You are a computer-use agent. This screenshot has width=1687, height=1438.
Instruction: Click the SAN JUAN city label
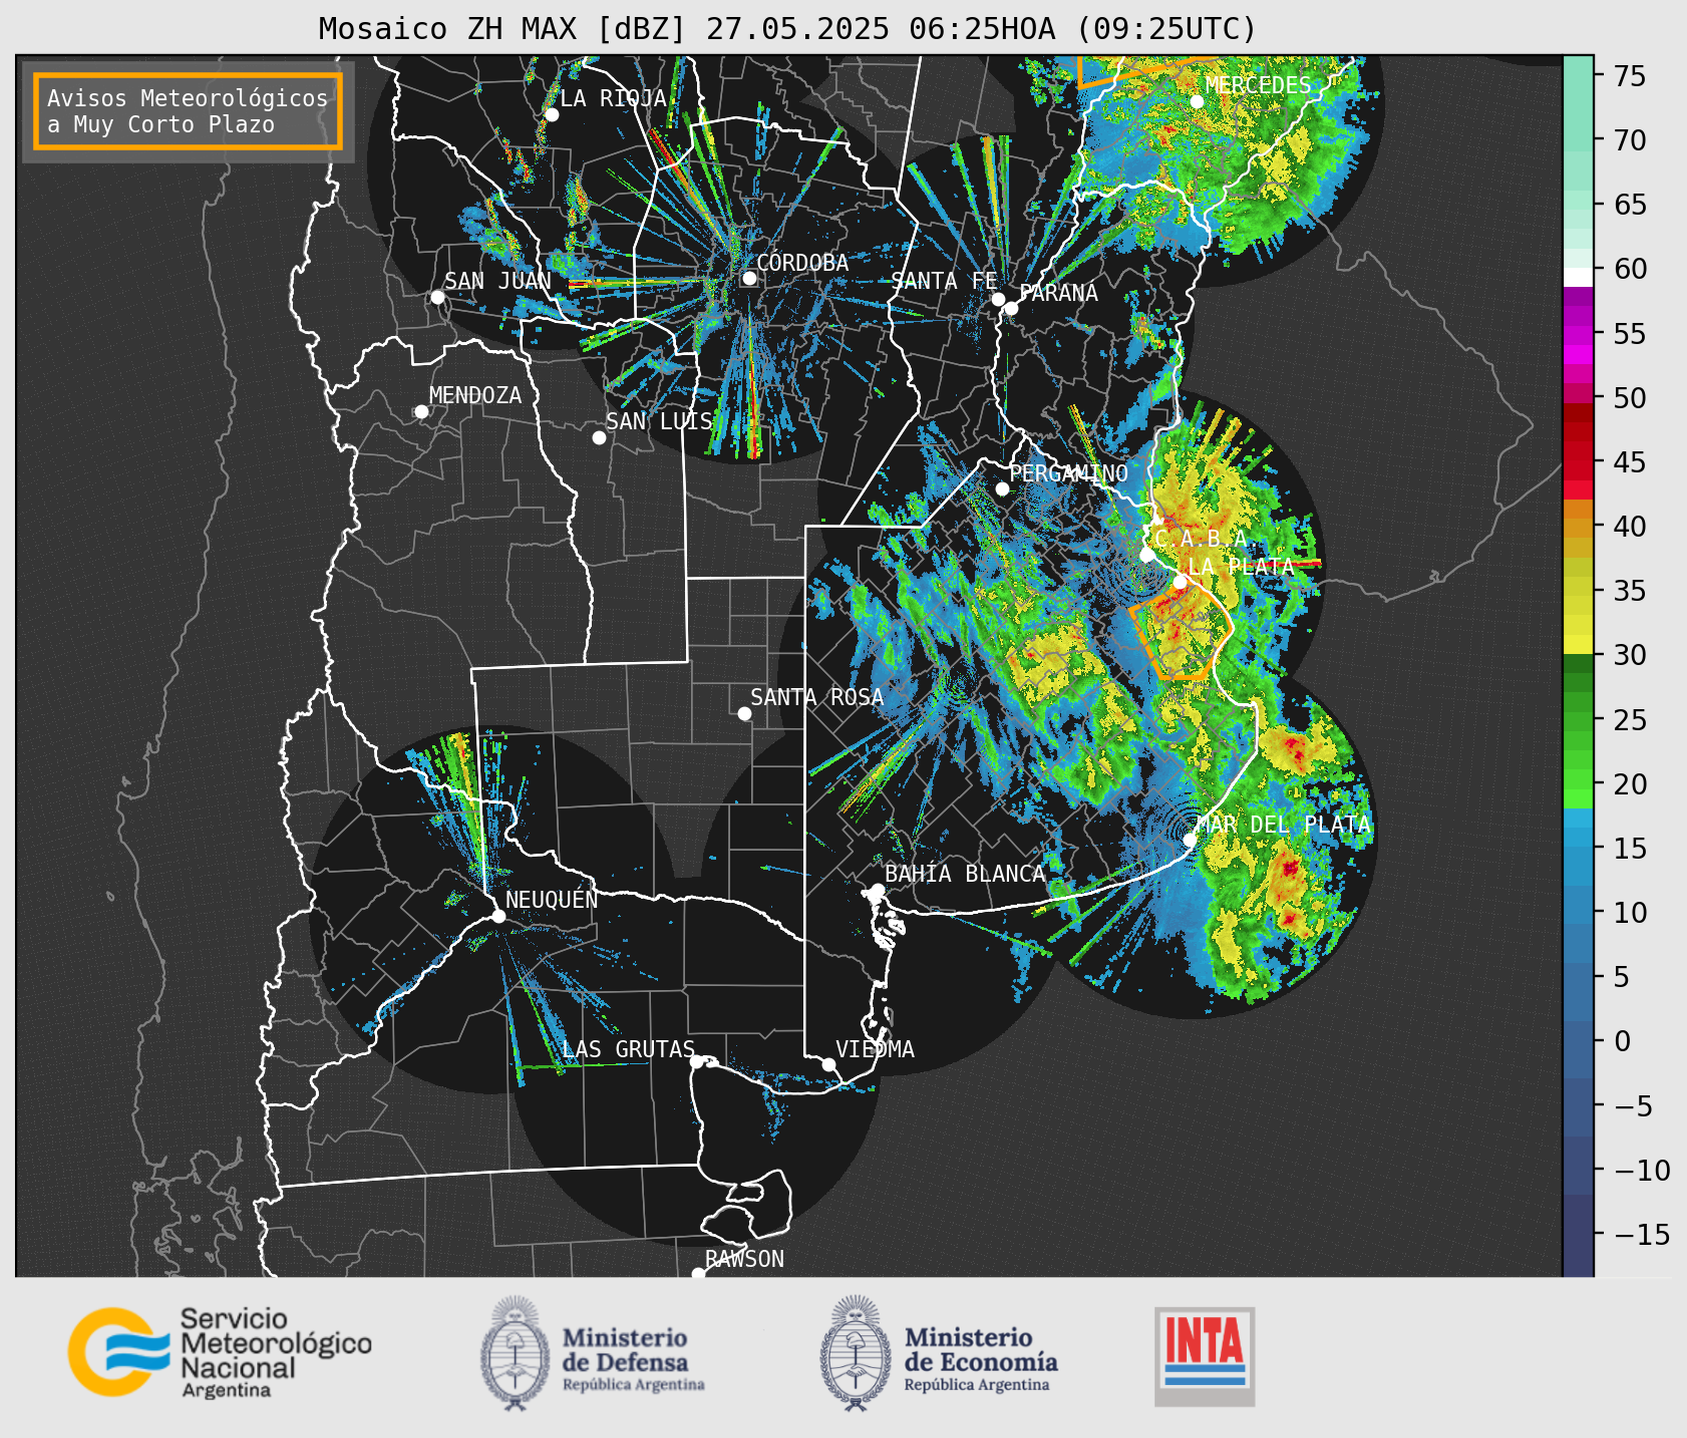(x=497, y=281)
